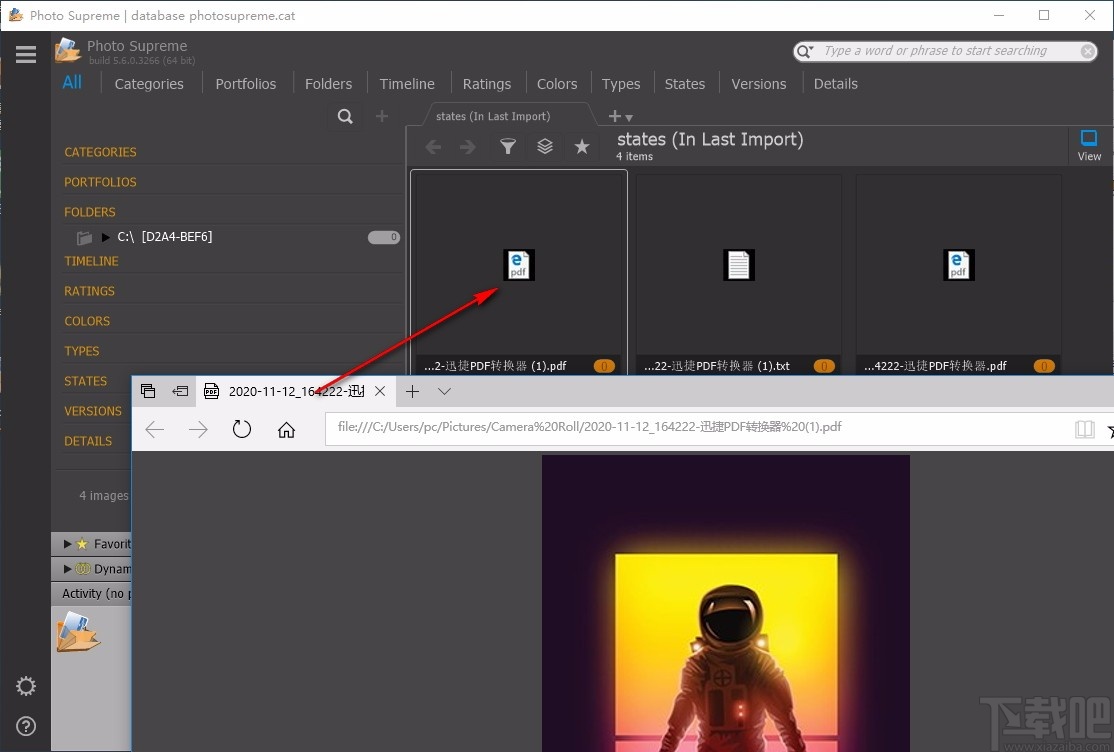
Task: Expand the C:\ [D2A4-BEF6] folder tree
Action: click(x=106, y=237)
